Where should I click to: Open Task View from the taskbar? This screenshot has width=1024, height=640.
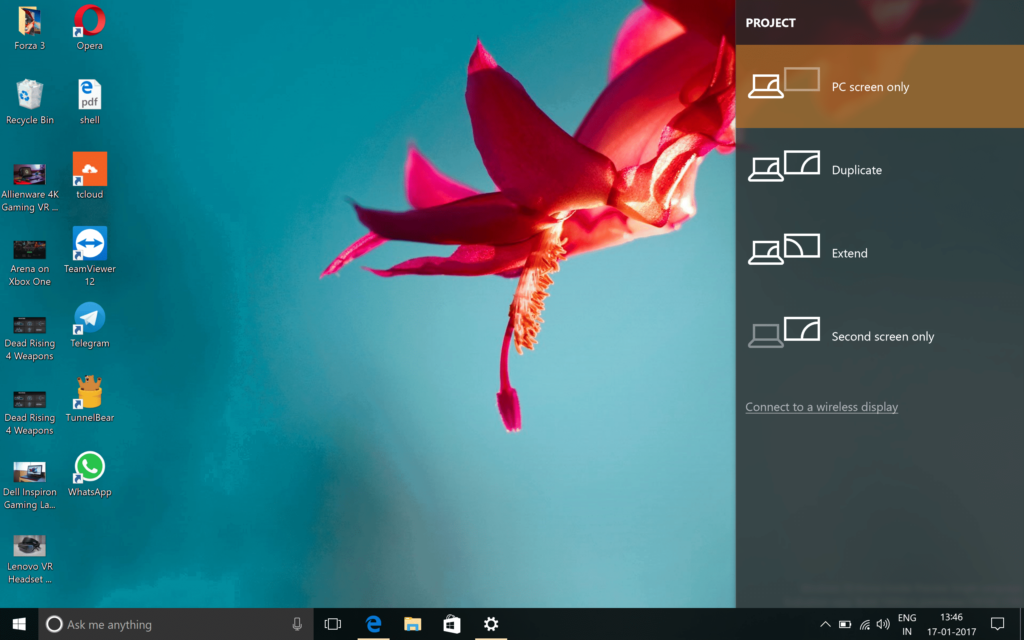point(332,624)
